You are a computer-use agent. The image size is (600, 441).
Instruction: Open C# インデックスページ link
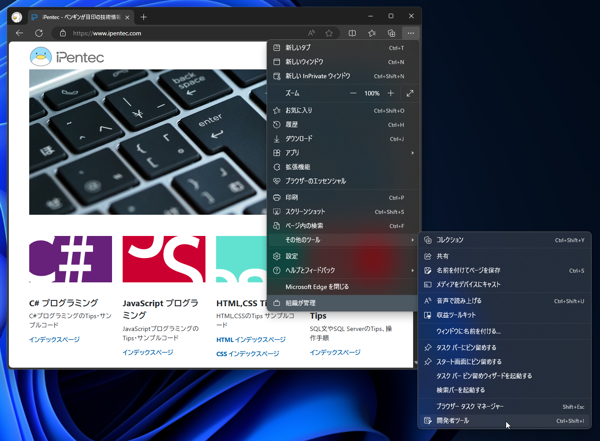point(54,340)
